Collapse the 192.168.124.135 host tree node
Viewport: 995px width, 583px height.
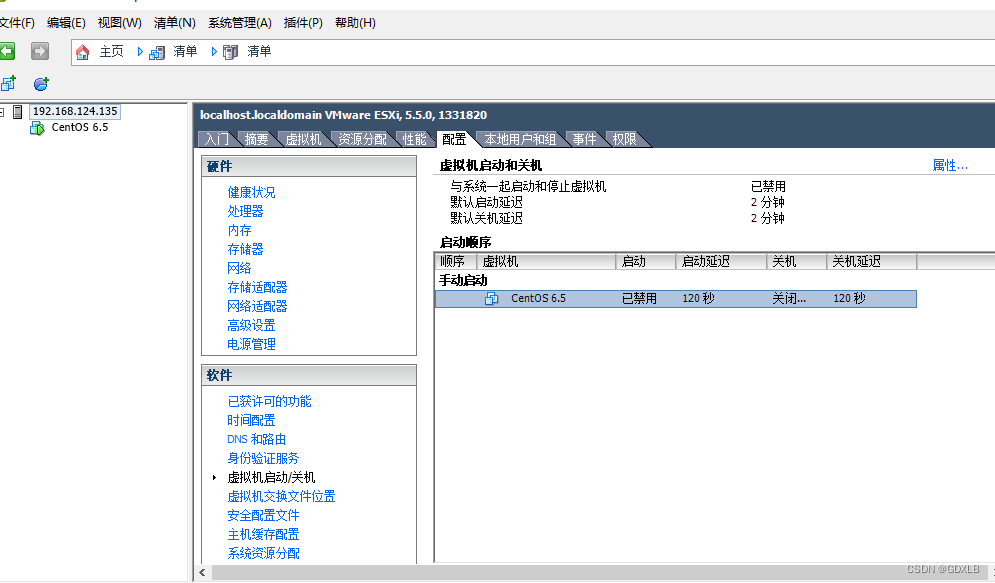click(x=2, y=110)
